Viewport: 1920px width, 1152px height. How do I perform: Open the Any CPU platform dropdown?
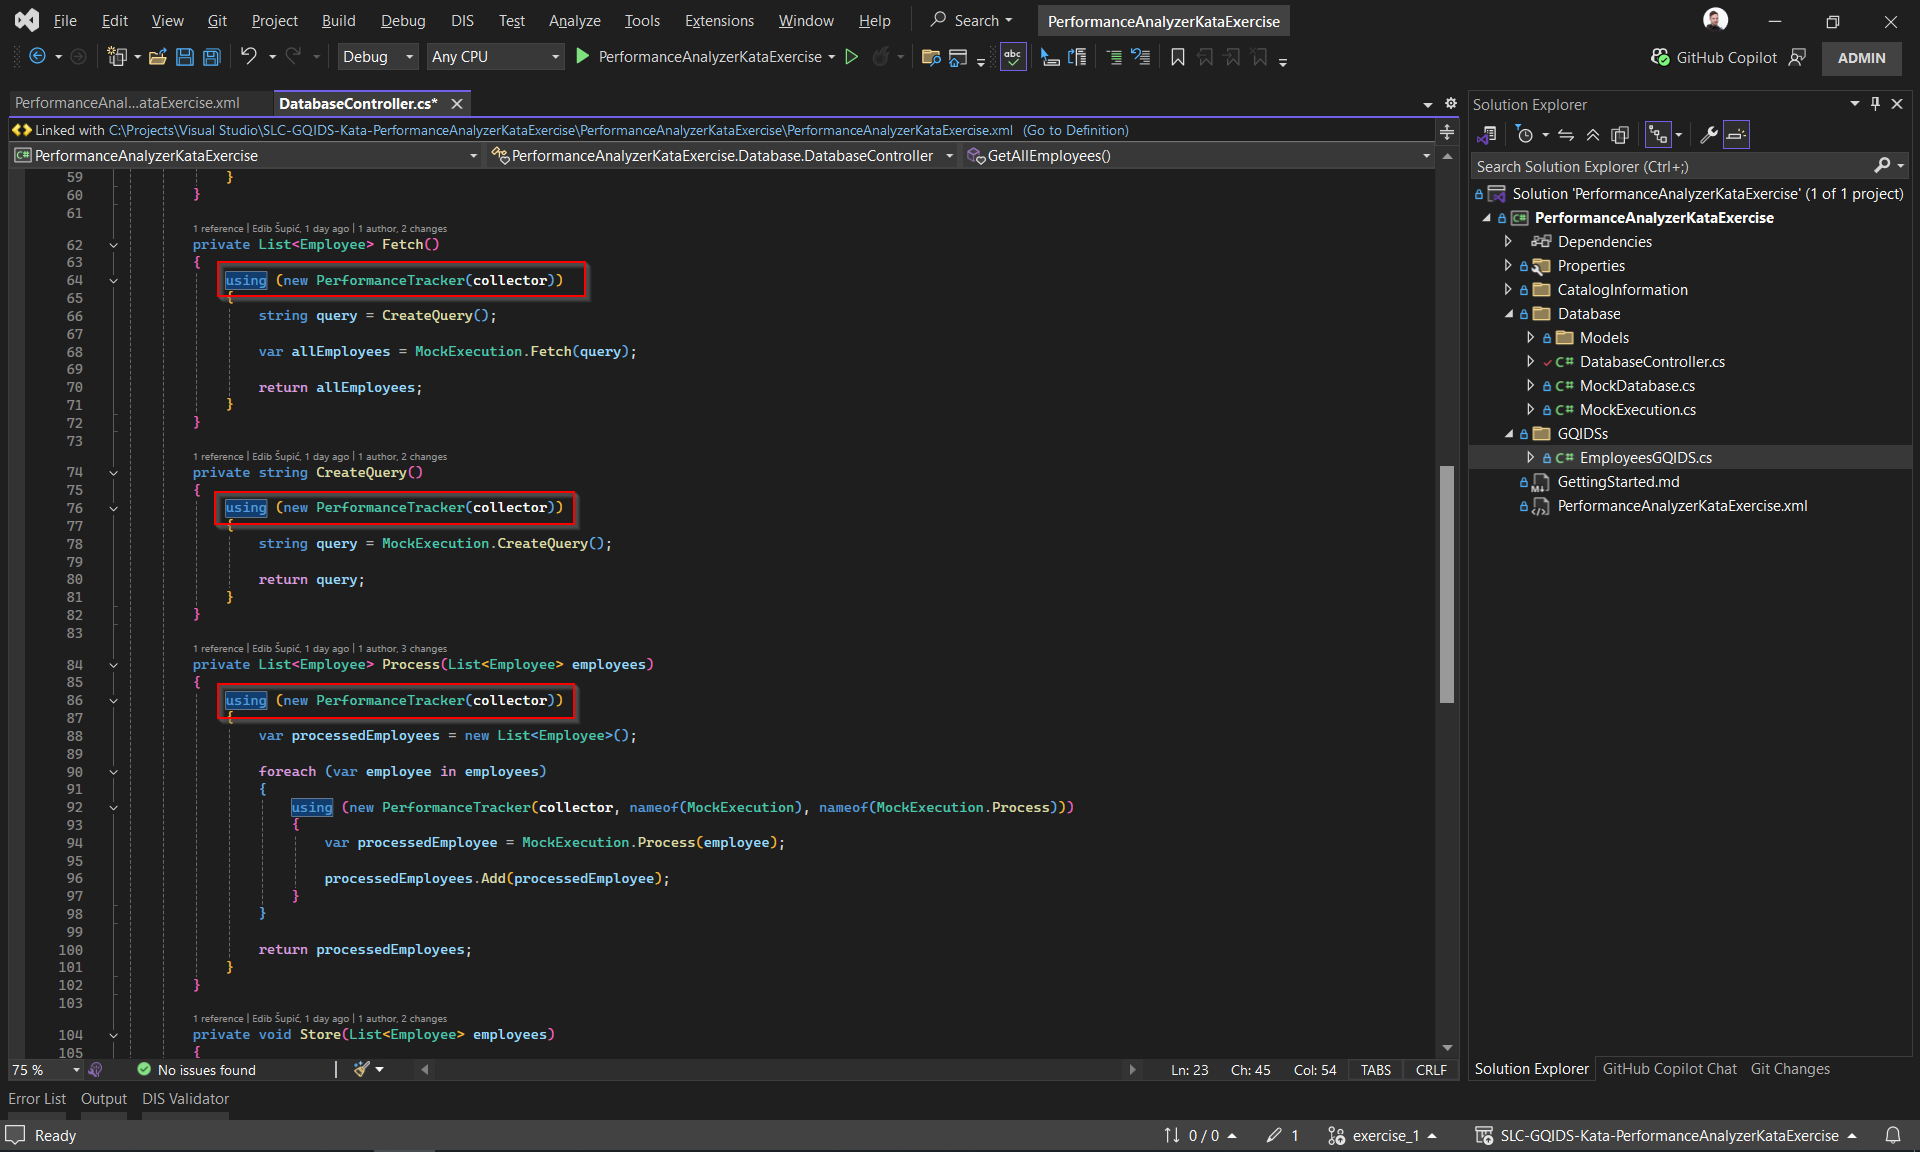tap(495, 57)
